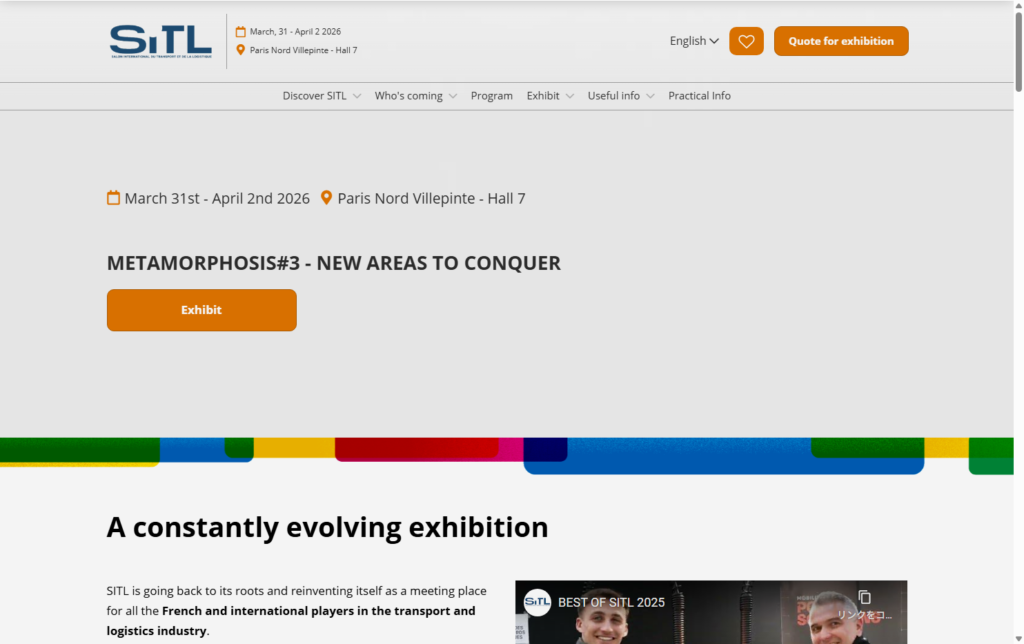The width and height of the screenshot is (1024, 644).
Task: Click the SITL logo in the header
Action: point(161,41)
